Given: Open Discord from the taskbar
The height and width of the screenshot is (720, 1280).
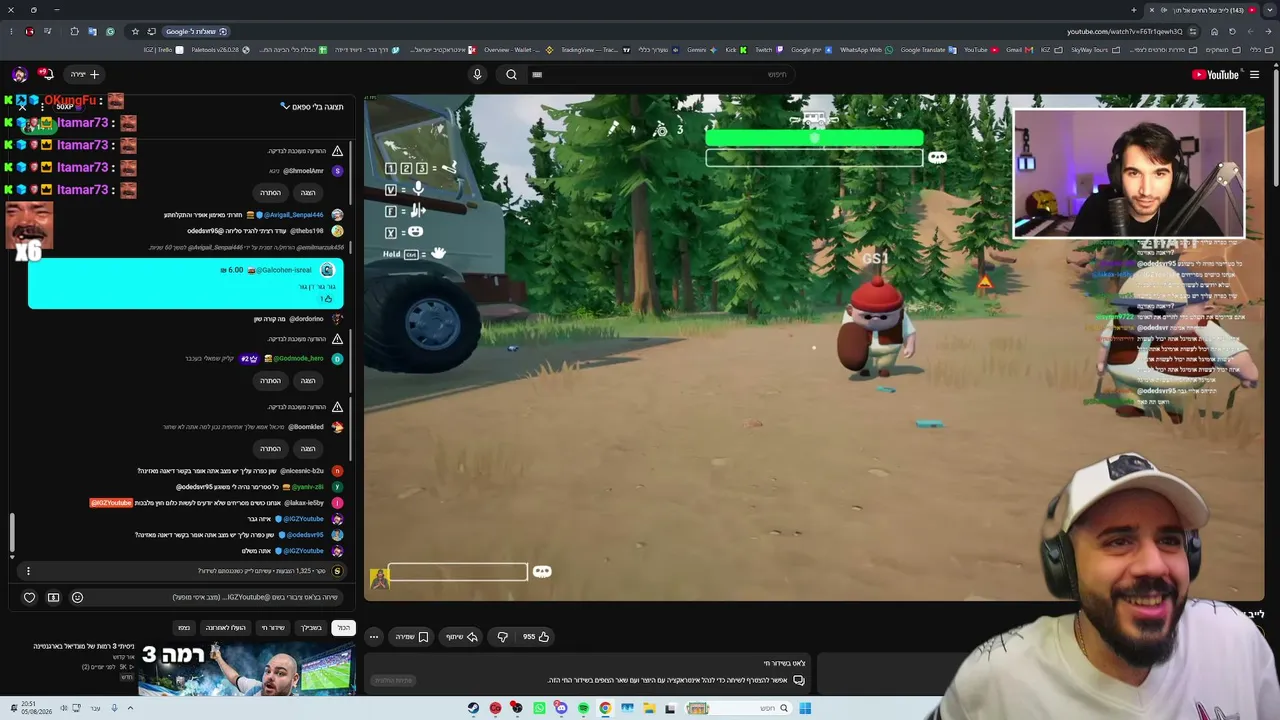Looking at the screenshot, I should point(561,708).
